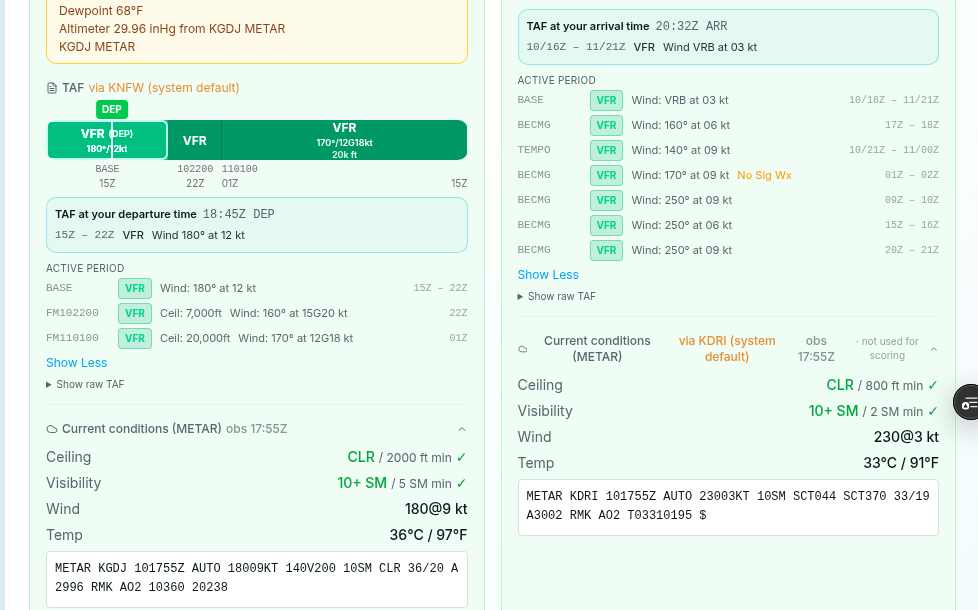978x610 pixels.
Task: Expand Show raw TAF for arrival
Action: point(557,297)
